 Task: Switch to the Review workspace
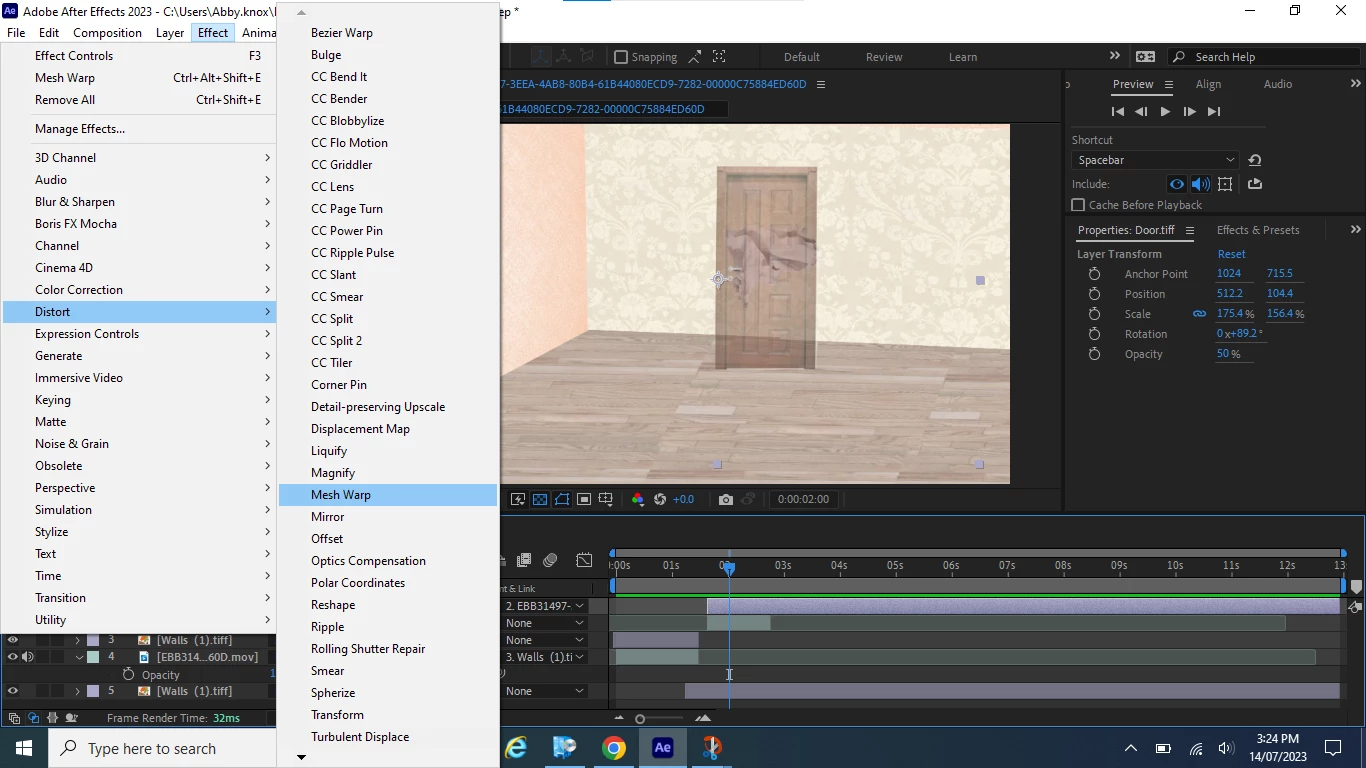tap(884, 57)
